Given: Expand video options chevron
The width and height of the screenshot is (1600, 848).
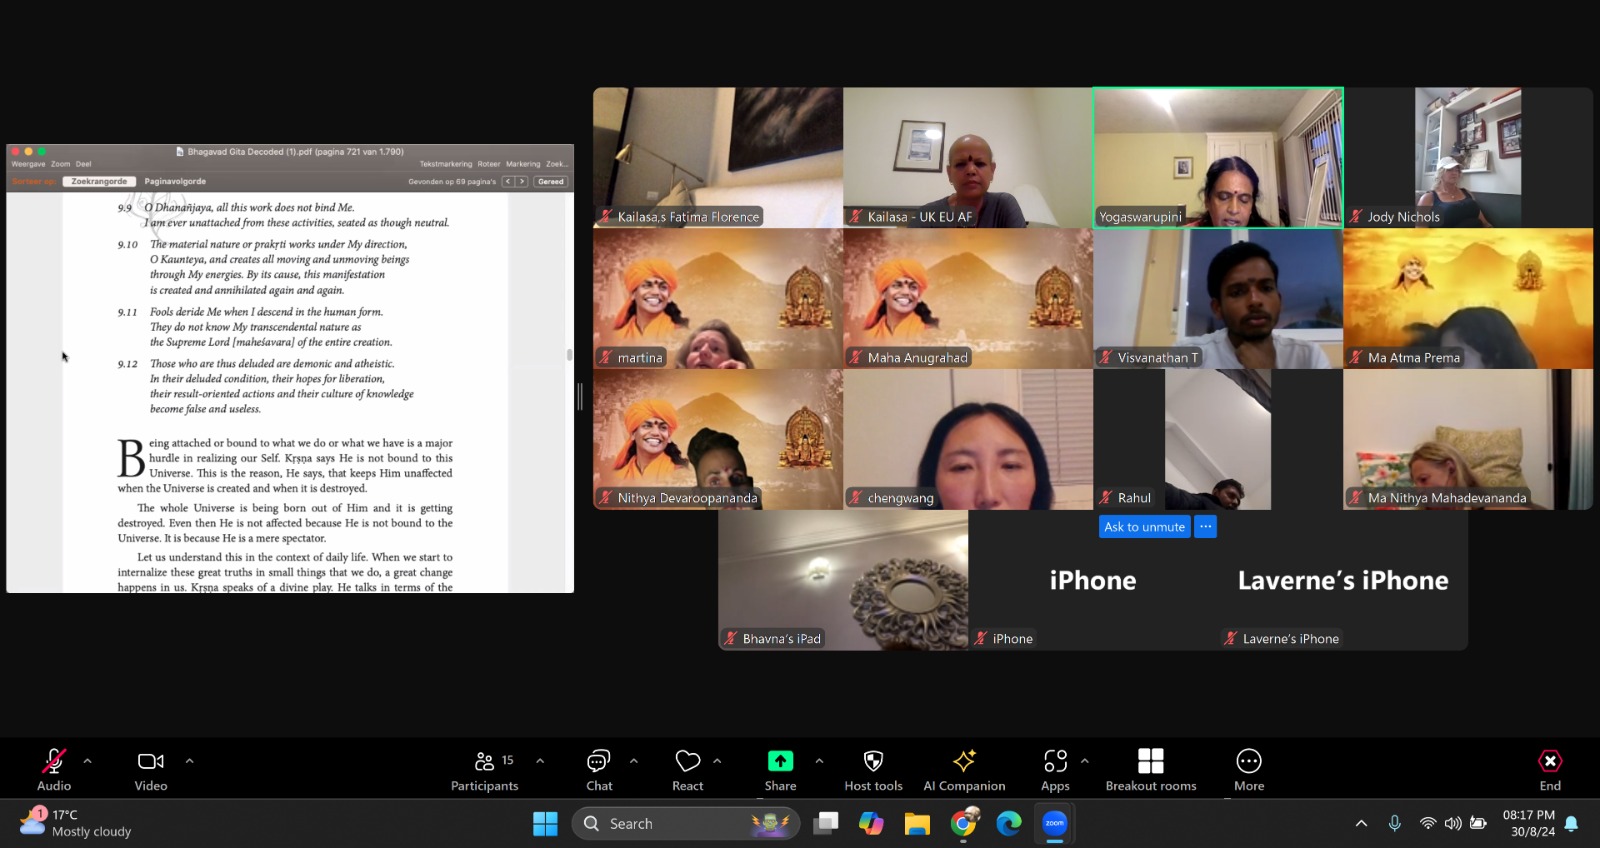Looking at the screenshot, I should pyautogui.click(x=190, y=761).
